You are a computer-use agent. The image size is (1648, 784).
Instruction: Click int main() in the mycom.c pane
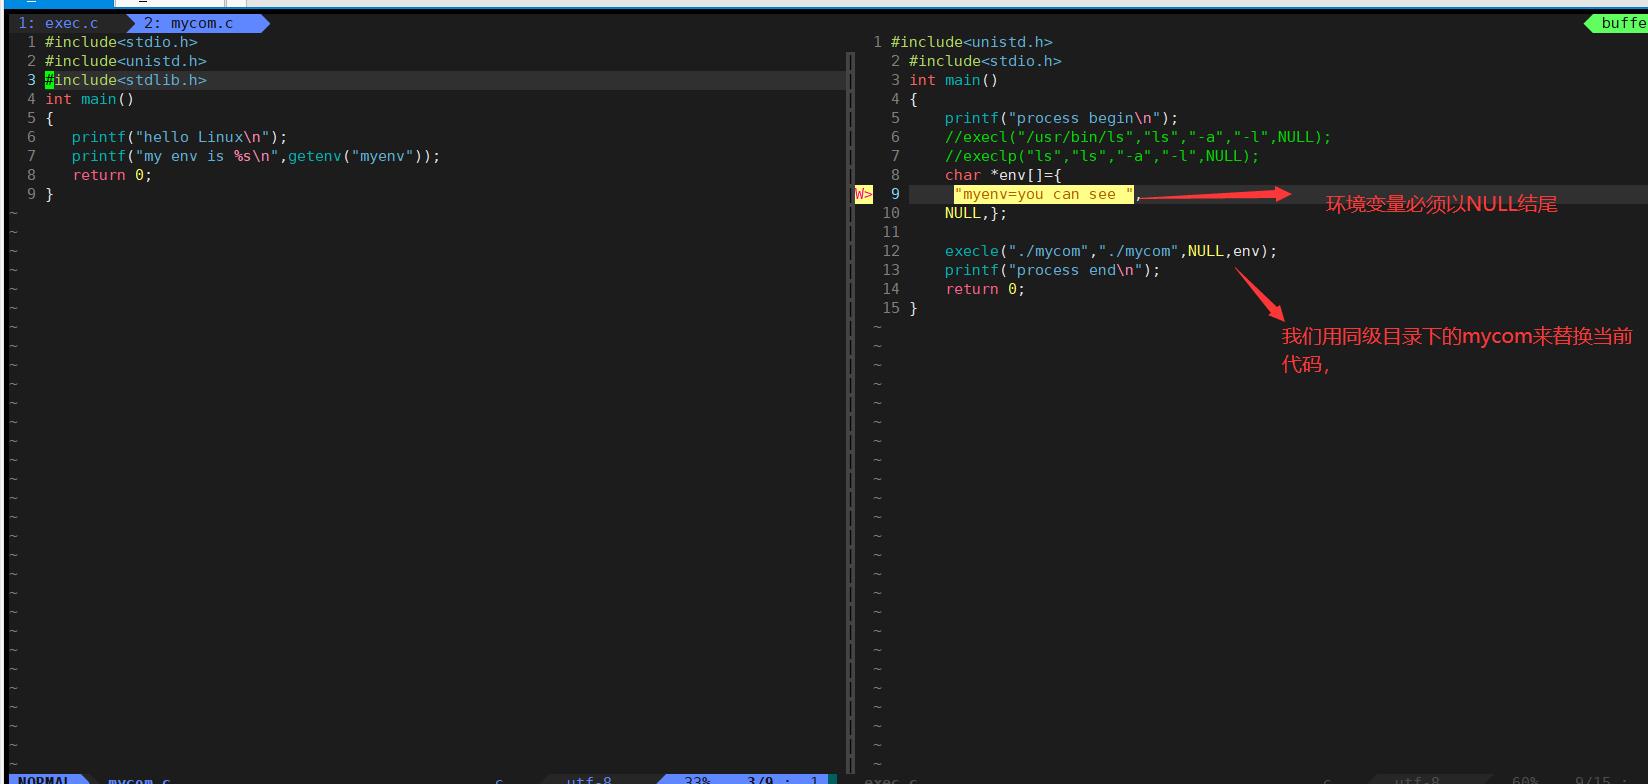90,99
